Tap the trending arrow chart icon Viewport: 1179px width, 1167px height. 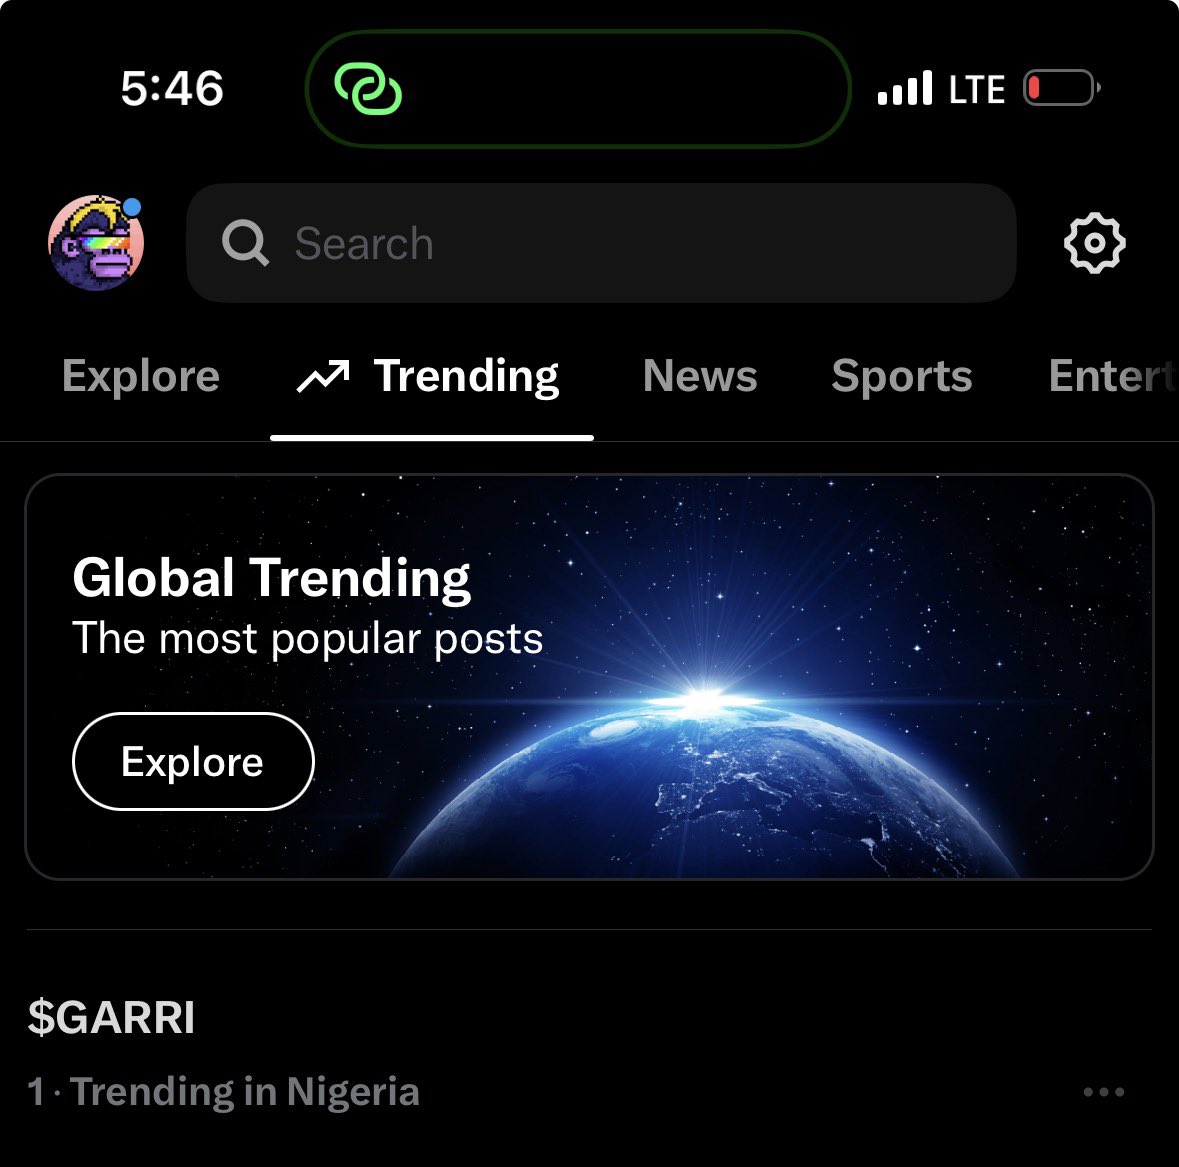coord(323,376)
